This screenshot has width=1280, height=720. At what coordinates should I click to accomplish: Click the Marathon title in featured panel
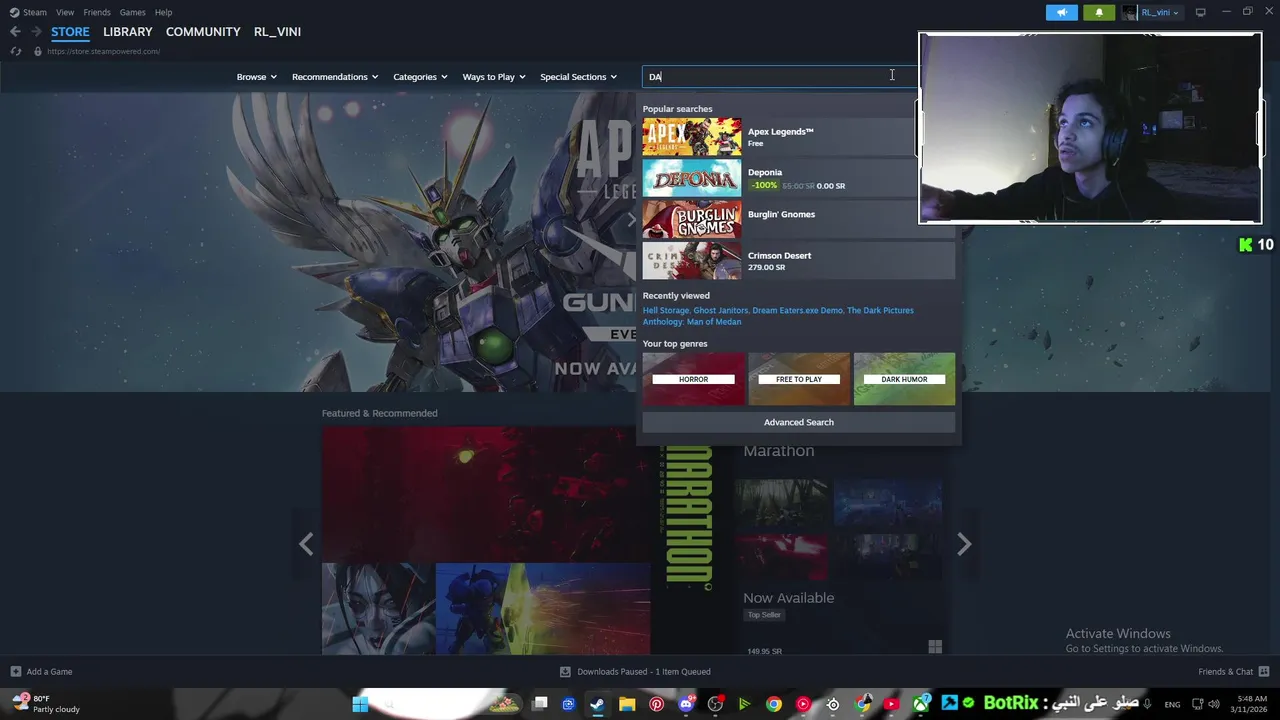(x=778, y=451)
